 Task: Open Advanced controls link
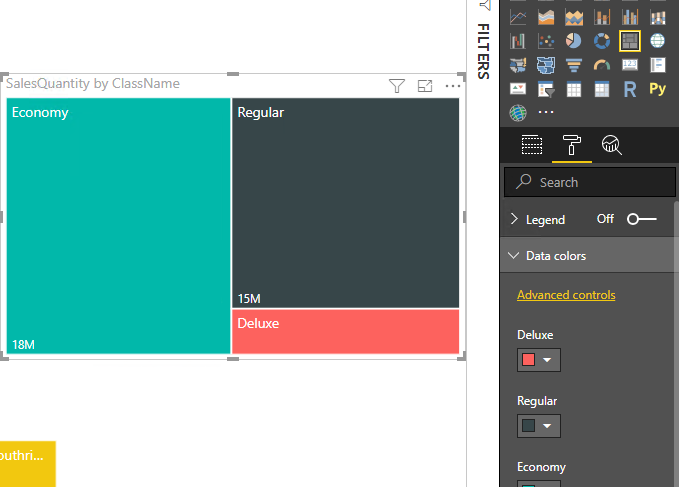click(x=566, y=295)
